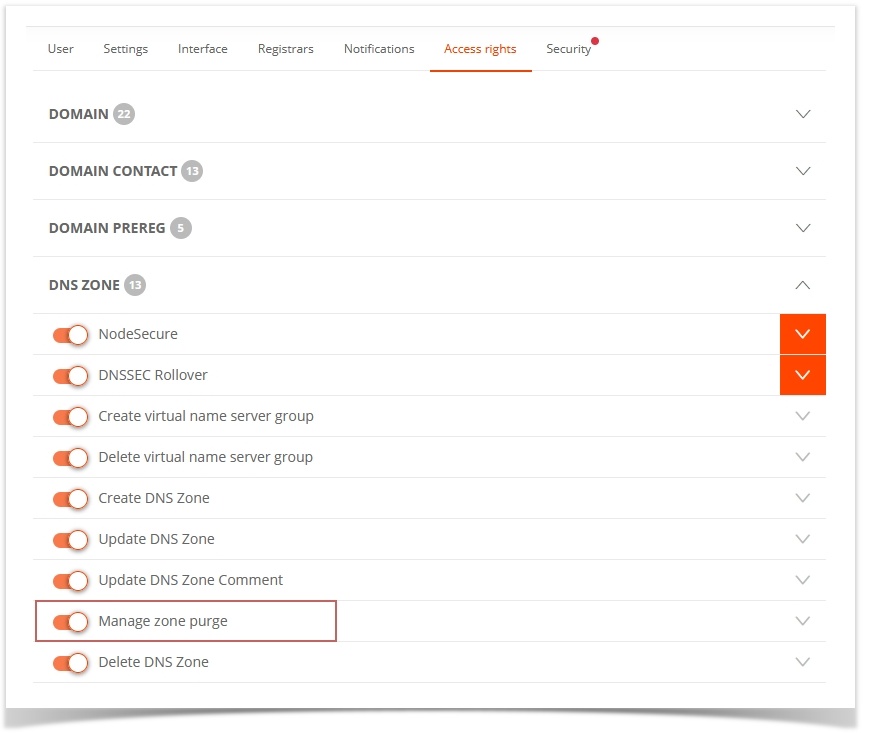Turn off Create DNS Zone switch
The width and height of the screenshot is (869, 737).
[70, 499]
